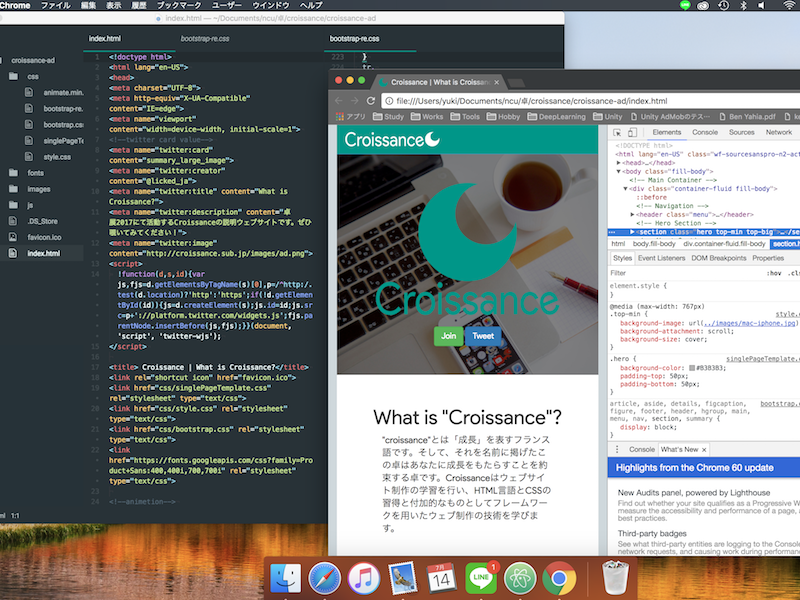Click the blue Tweet button
Viewport: 800px width, 600px height.
[483, 336]
